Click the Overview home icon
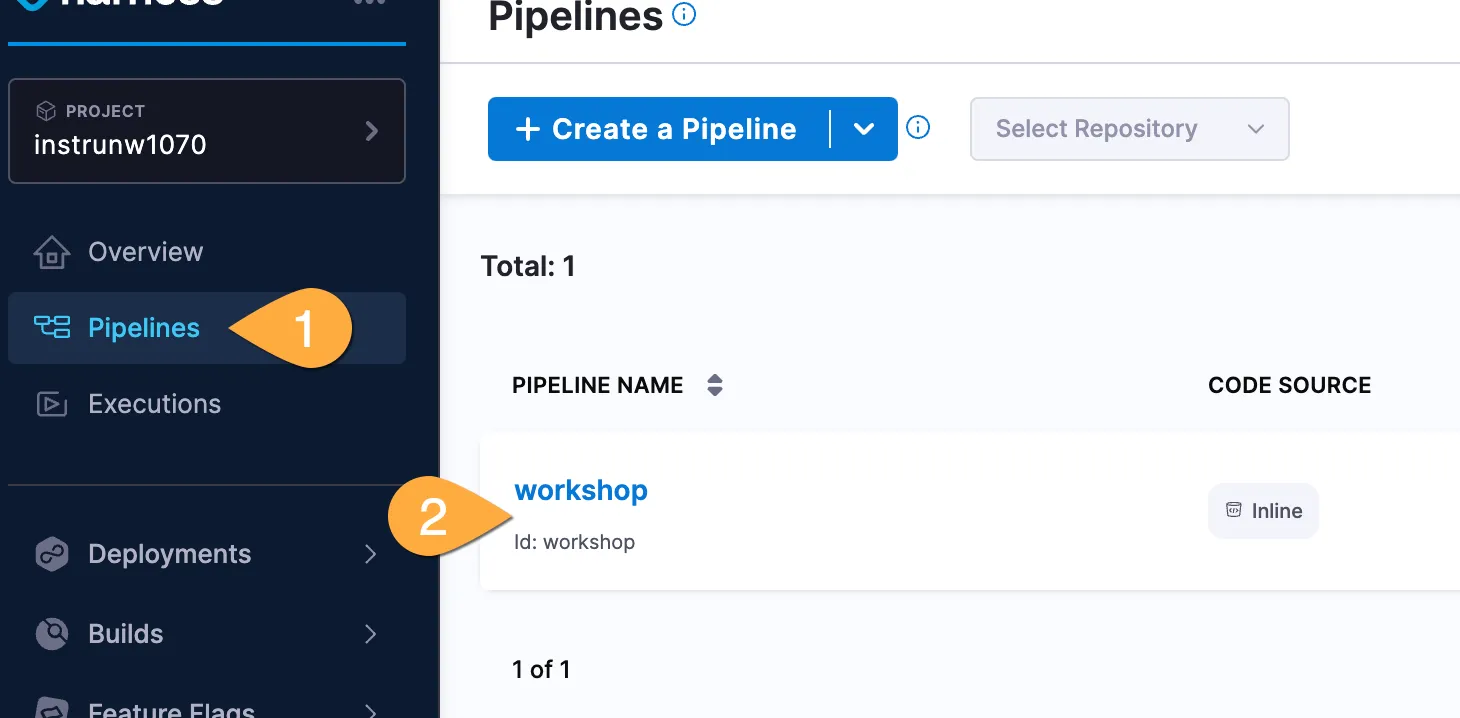This screenshot has height=718, width=1460. pos(52,252)
